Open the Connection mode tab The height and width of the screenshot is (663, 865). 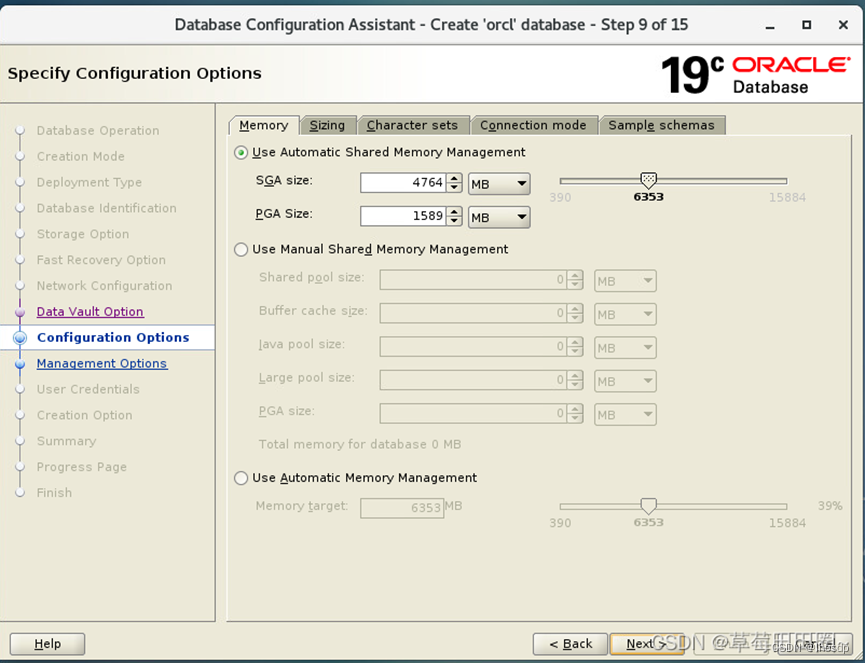point(533,125)
